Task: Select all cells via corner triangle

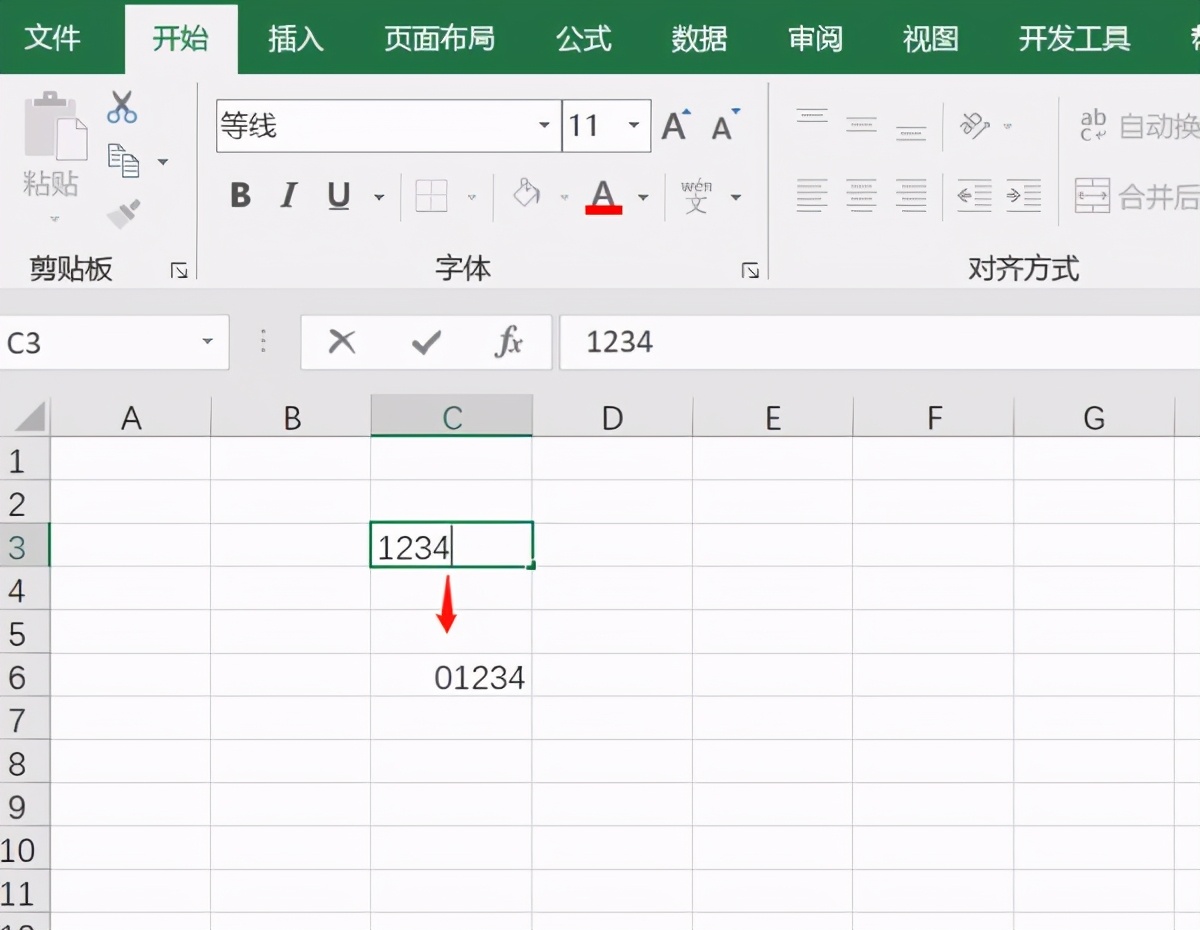Action: click(29, 416)
